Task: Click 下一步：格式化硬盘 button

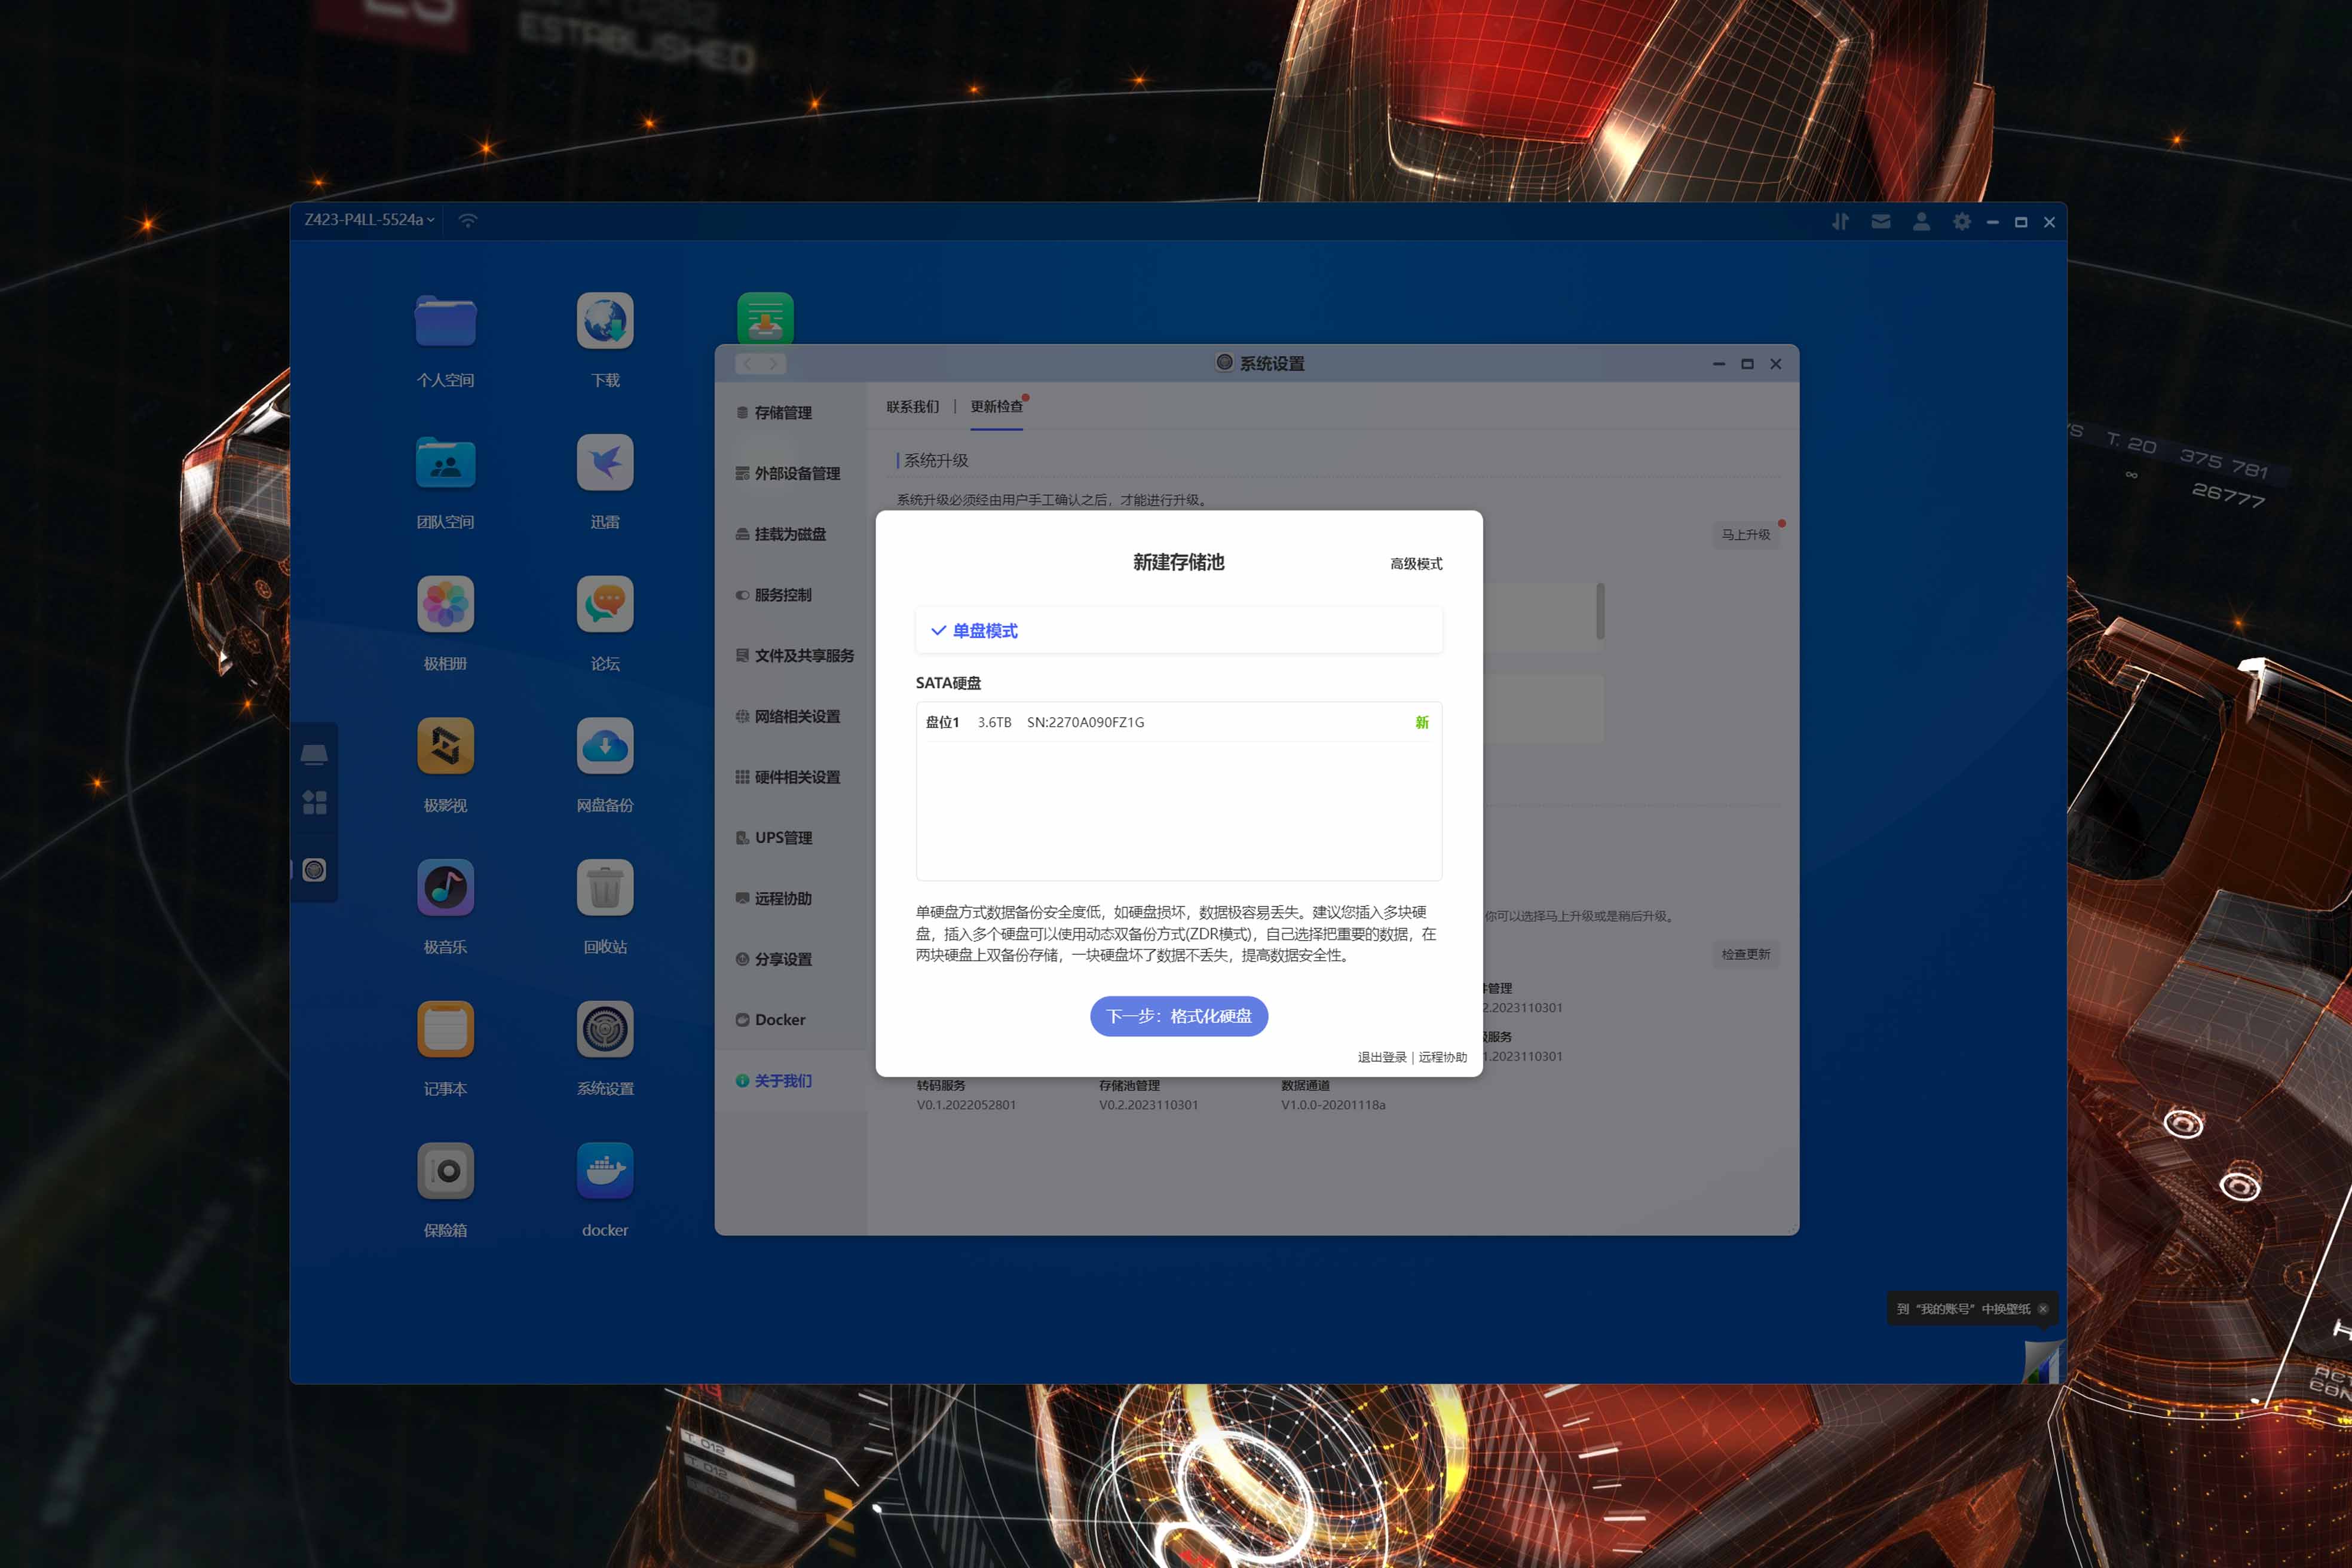Action: tap(1179, 1016)
